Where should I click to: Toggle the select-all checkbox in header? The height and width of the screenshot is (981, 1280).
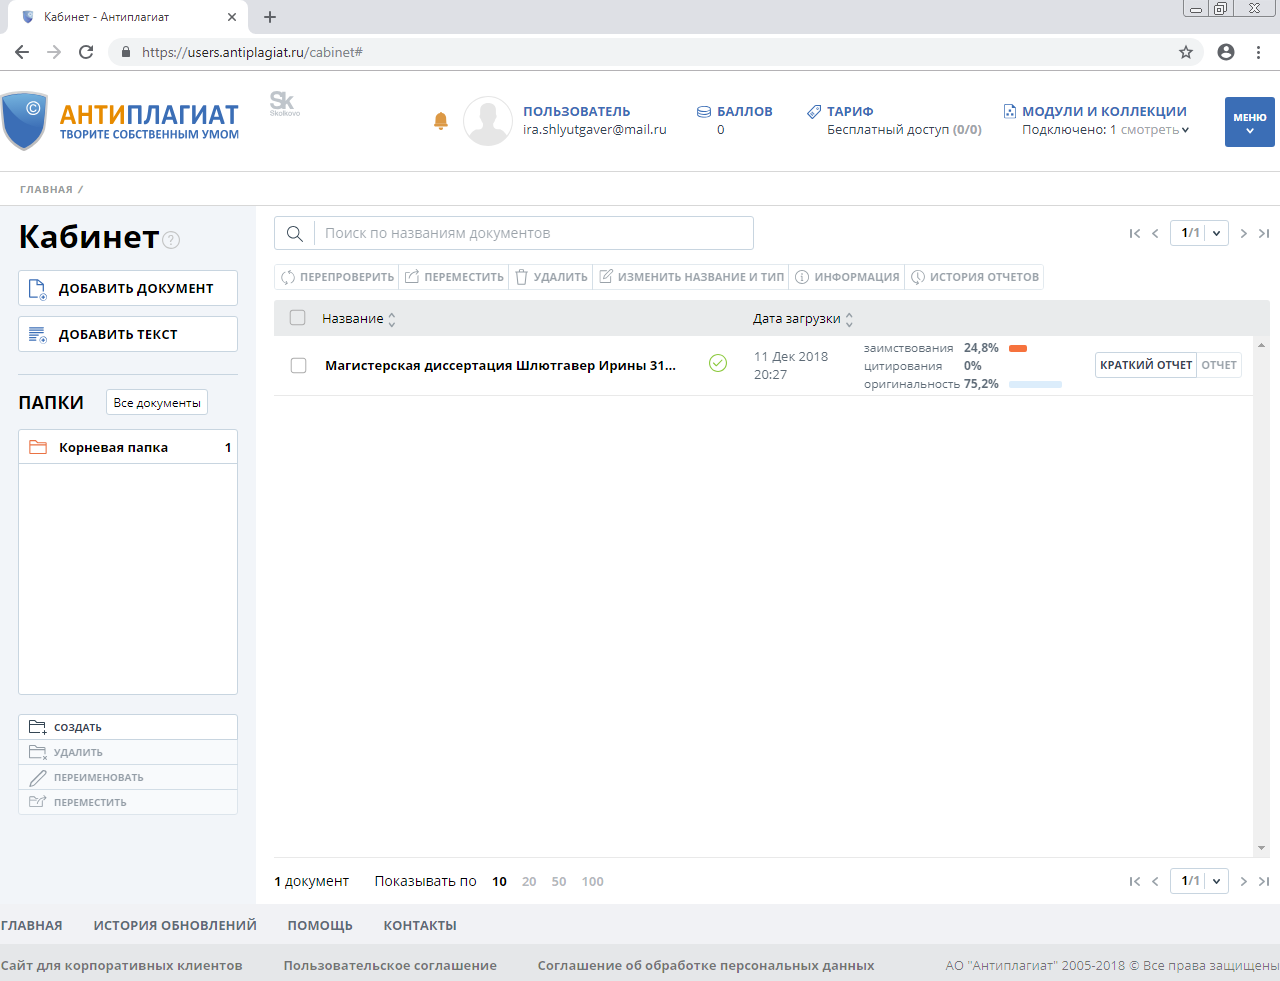pos(297,318)
